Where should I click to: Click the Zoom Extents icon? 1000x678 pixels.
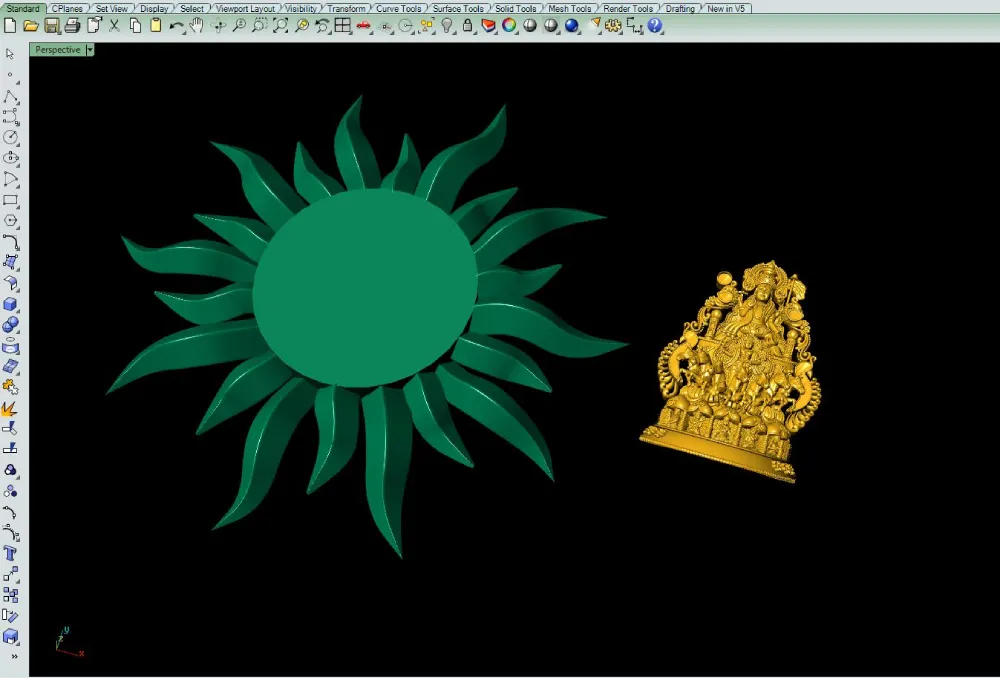(280, 26)
